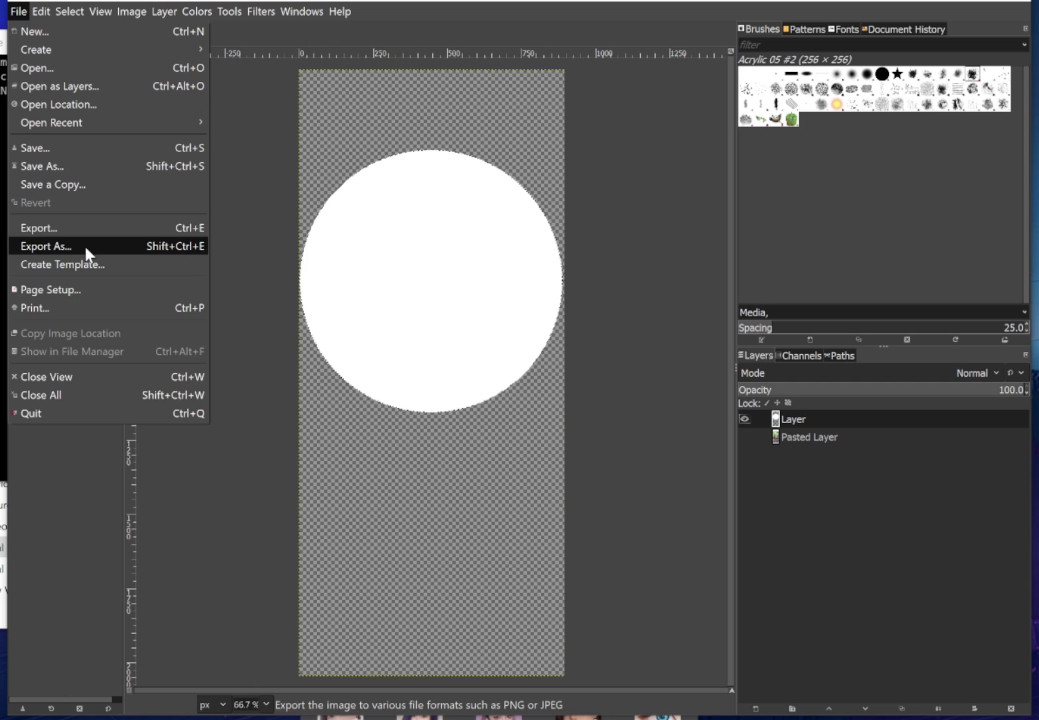Viewport: 1039px width, 720px height.
Task: Click the canvas horizontal scrollbar
Action: 431,691
